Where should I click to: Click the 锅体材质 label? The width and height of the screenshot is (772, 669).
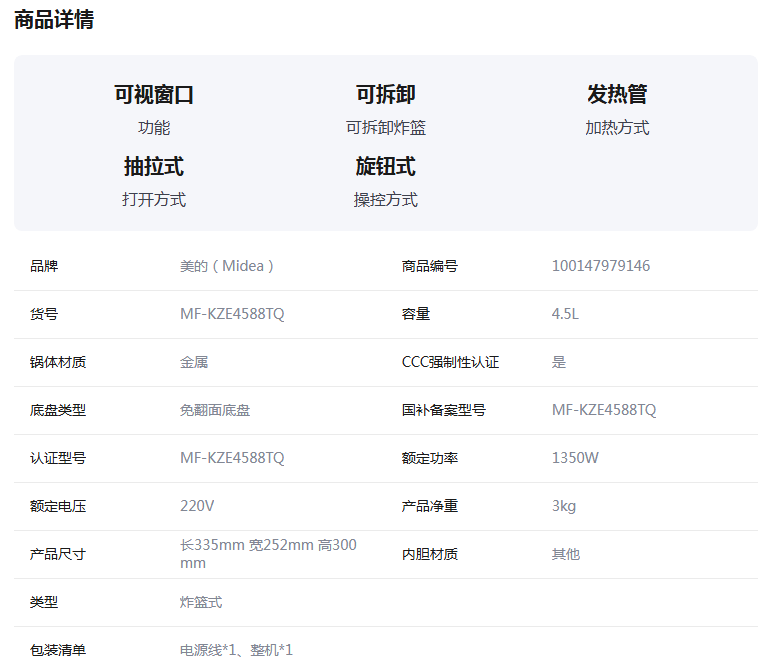tap(58, 362)
